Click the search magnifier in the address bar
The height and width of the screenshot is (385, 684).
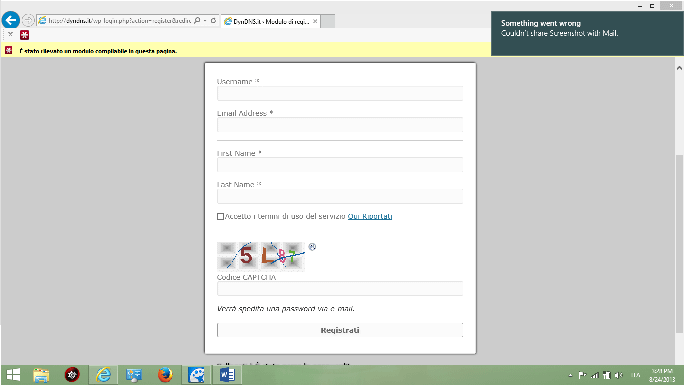click(197, 20)
